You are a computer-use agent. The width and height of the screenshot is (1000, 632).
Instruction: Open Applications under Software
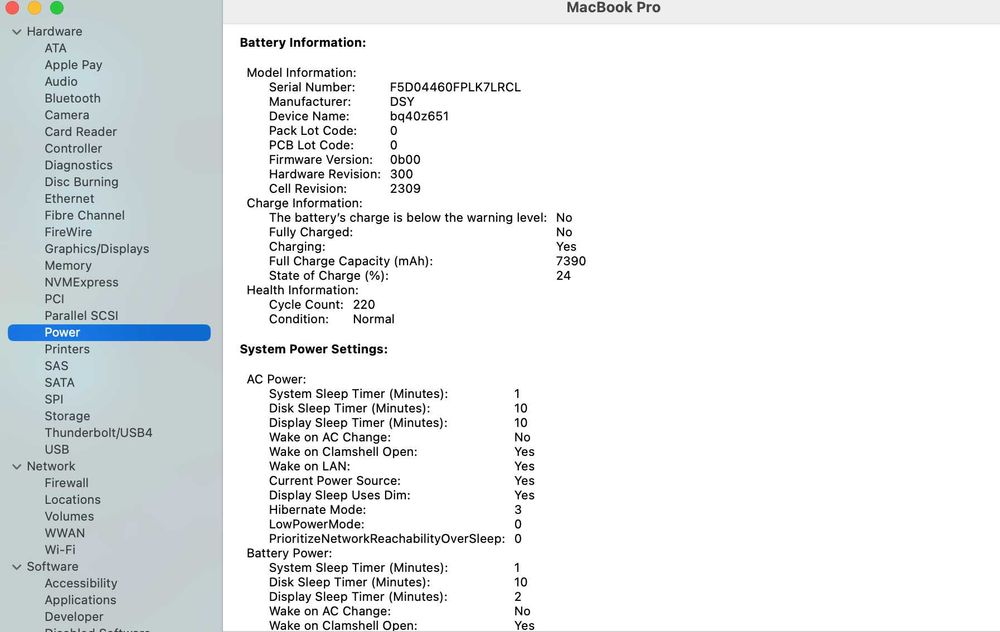(x=80, y=599)
